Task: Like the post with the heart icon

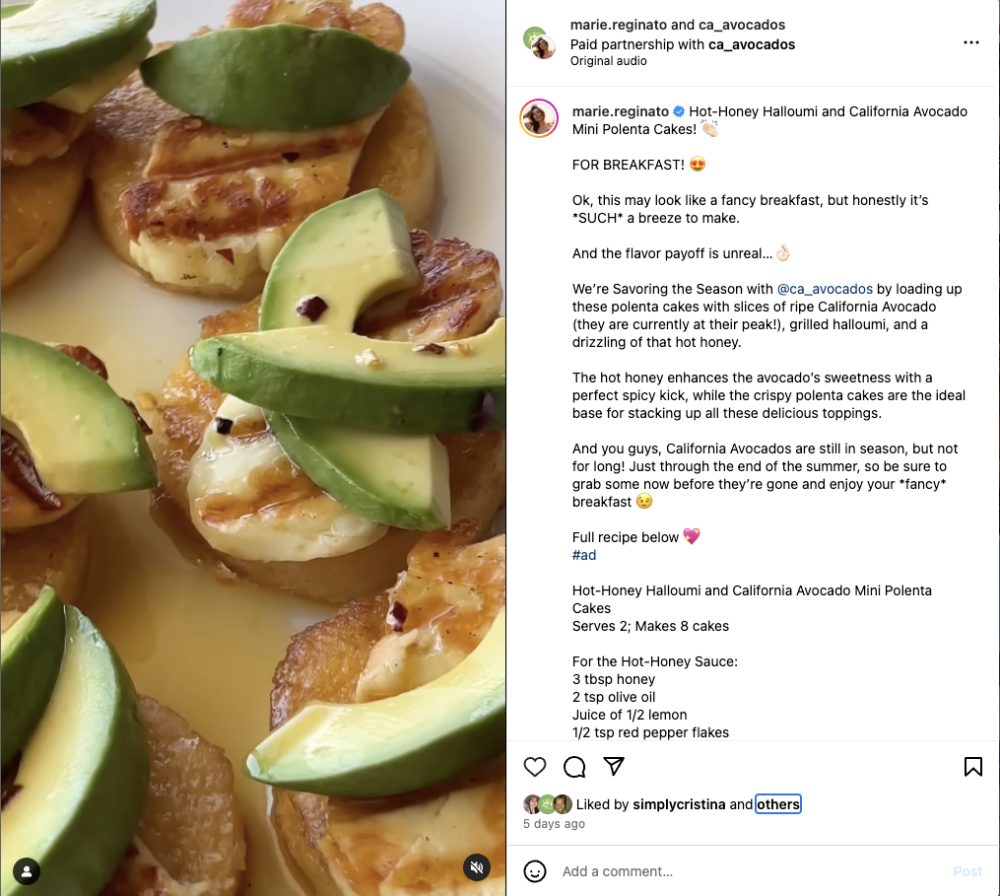Action: (x=535, y=767)
